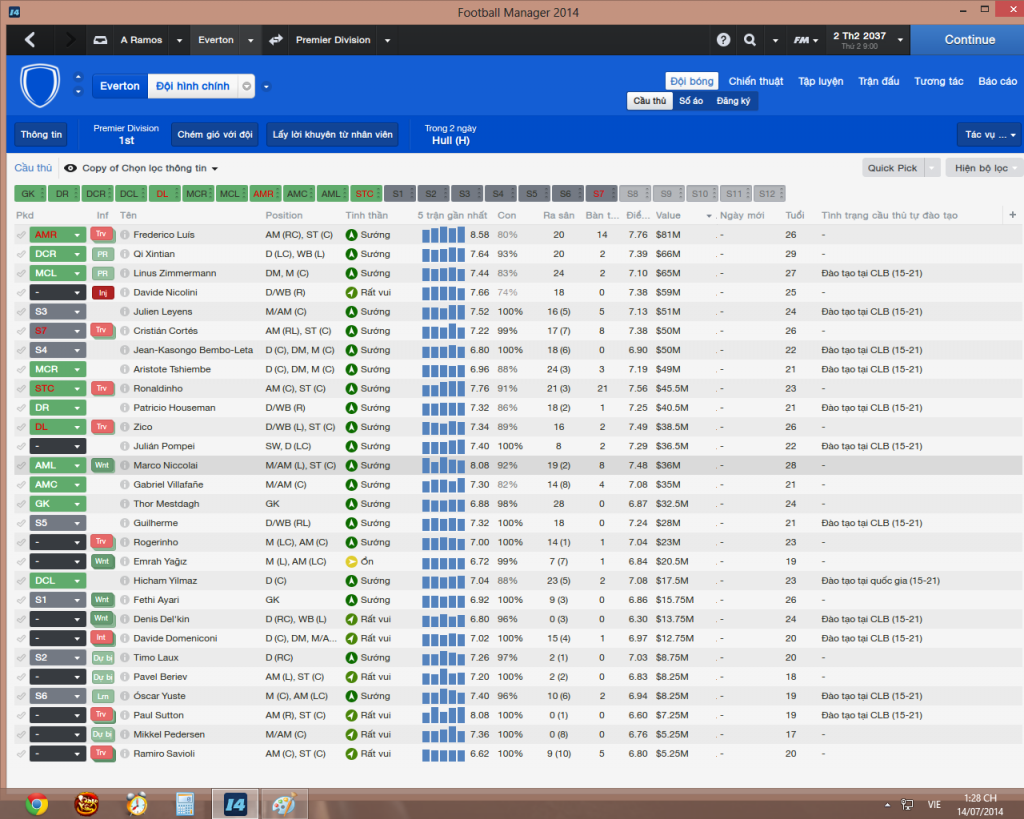The width and height of the screenshot is (1024, 819).
Task: Click the Wnt badge for Marco Niccolai
Action: (102, 465)
